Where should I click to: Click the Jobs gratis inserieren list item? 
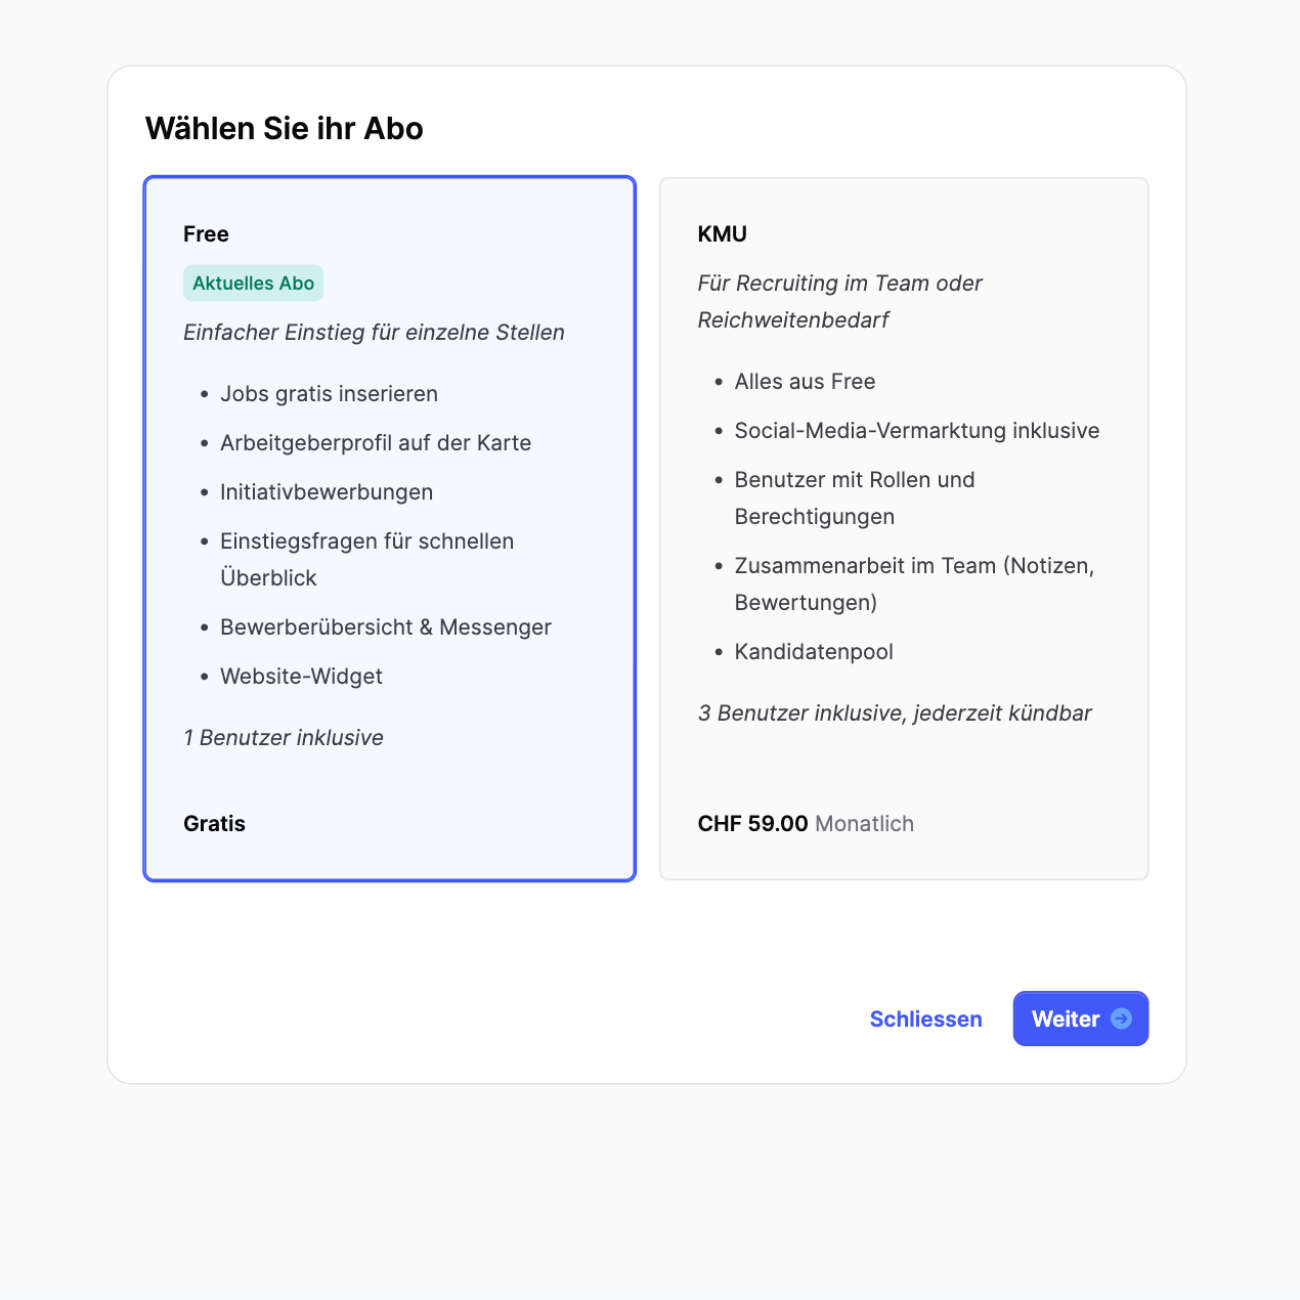[329, 394]
